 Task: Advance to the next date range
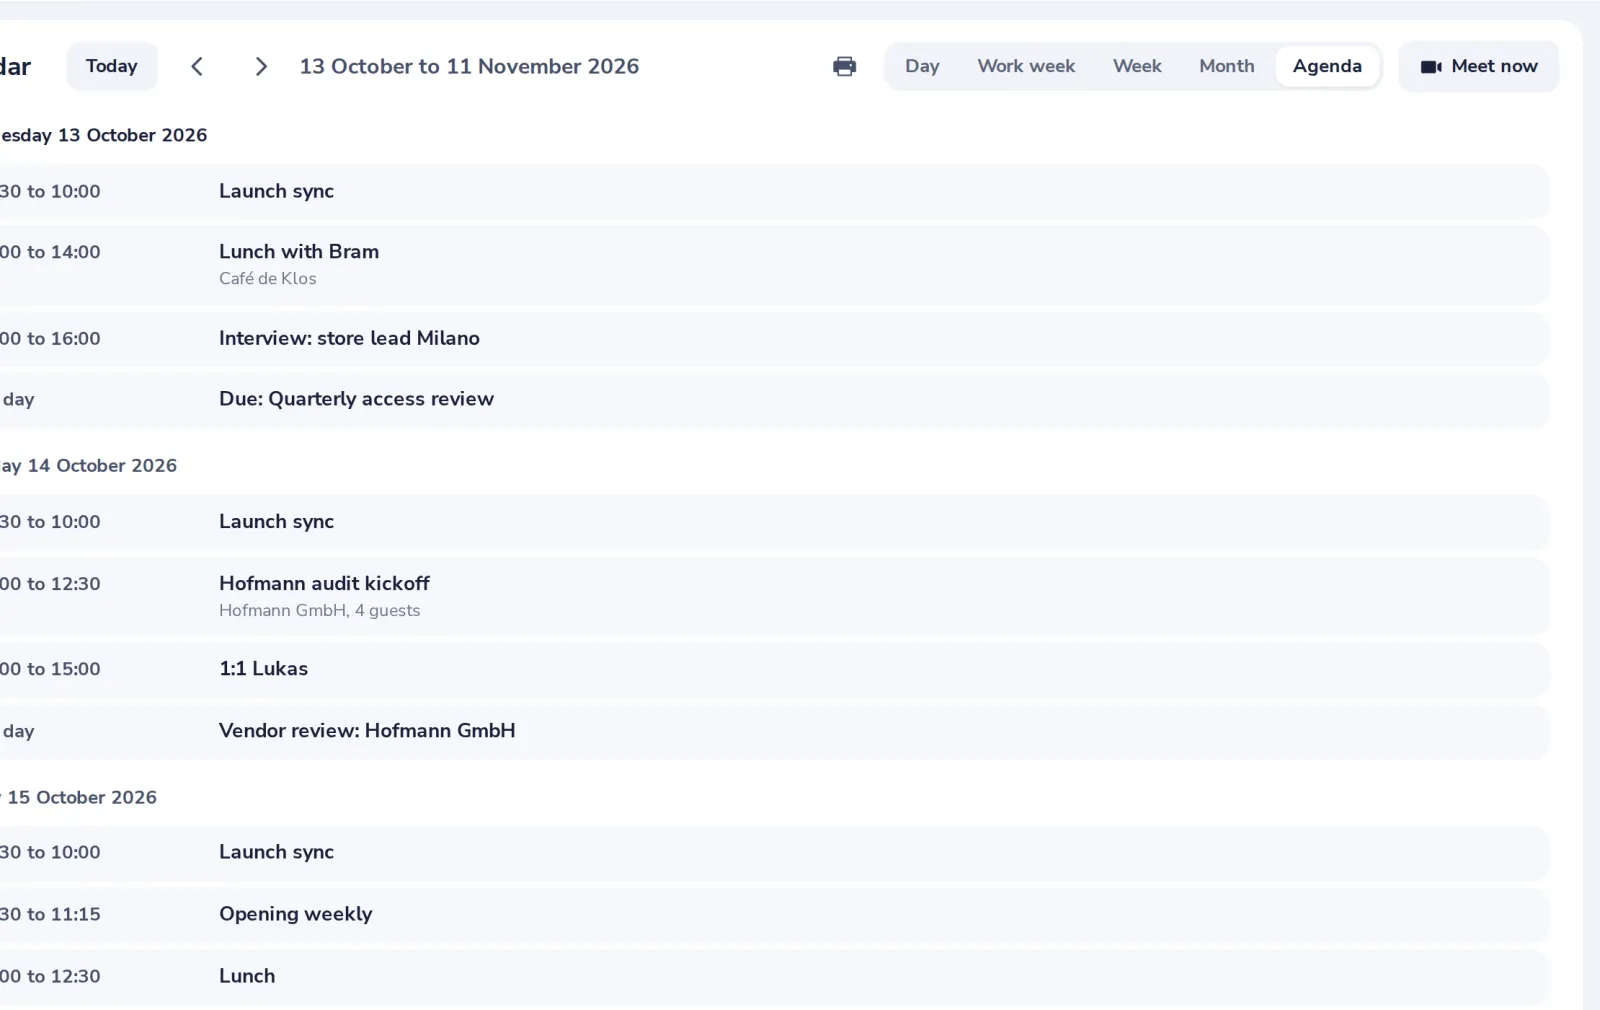[261, 66]
